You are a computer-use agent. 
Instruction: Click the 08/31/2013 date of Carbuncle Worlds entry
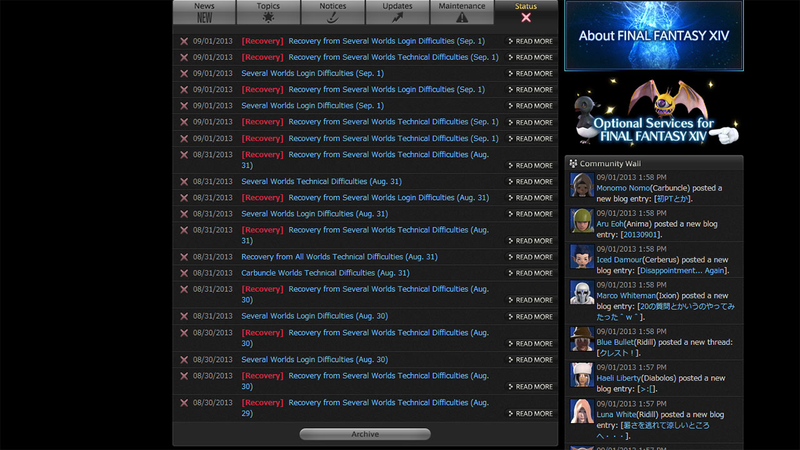(x=213, y=273)
